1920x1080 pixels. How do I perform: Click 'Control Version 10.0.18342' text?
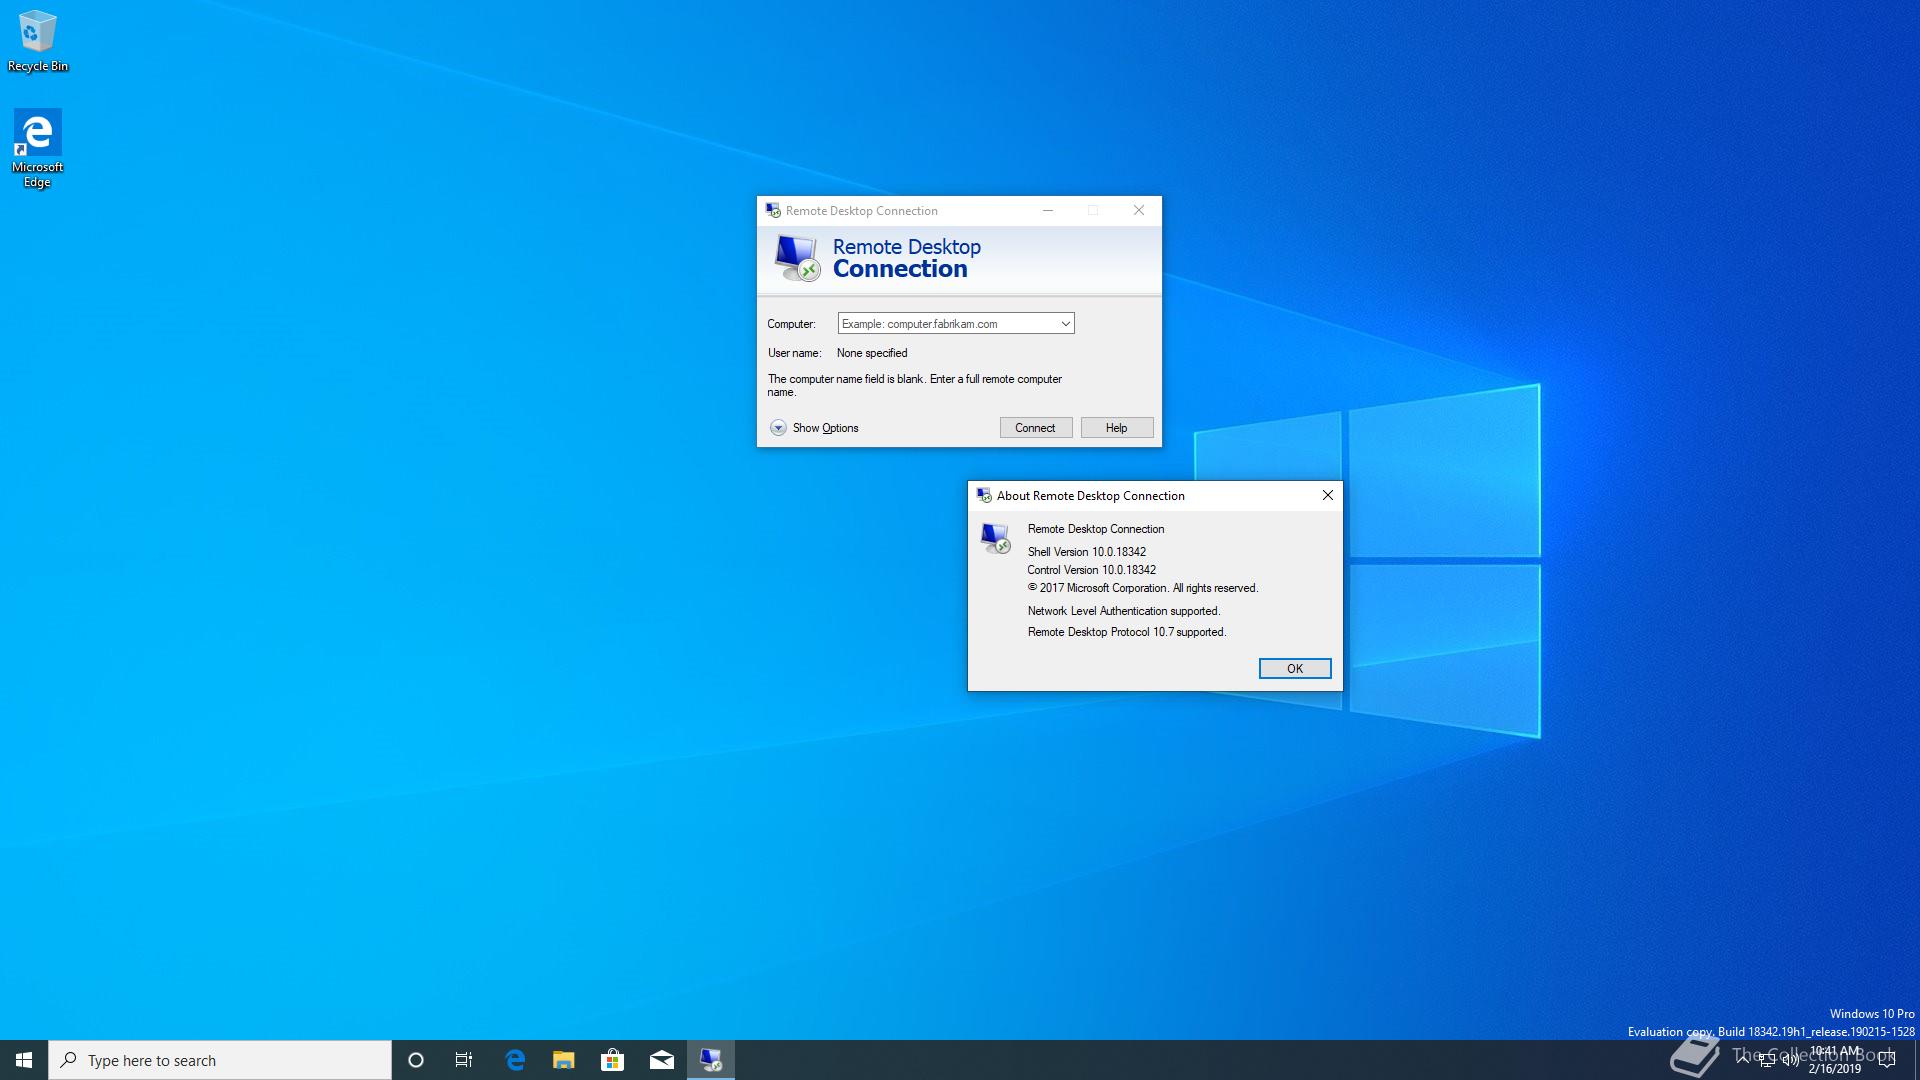click(x=1092, y=570)
